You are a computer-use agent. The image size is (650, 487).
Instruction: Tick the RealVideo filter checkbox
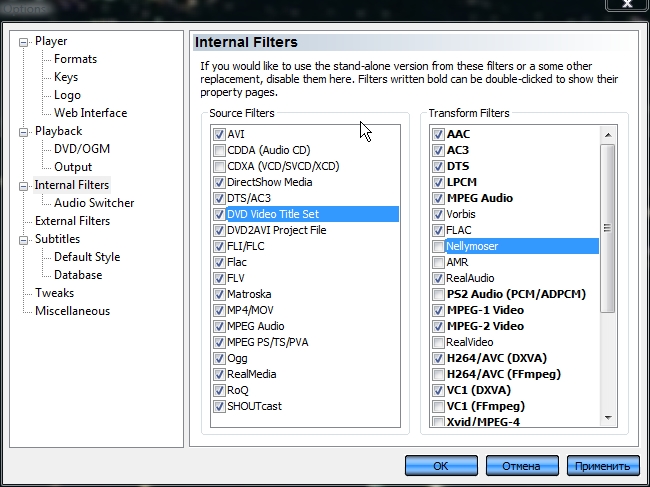[x=438, y=342]
